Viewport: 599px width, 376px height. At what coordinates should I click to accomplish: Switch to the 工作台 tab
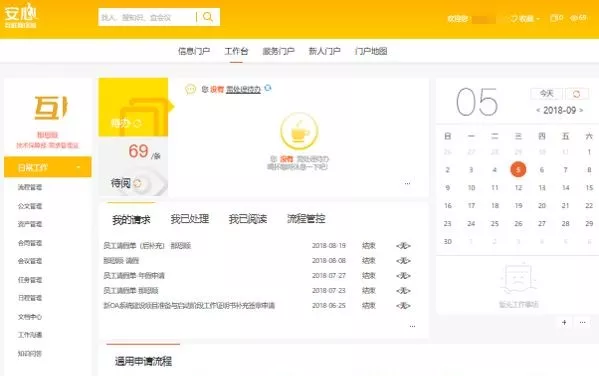tap(236, 51)
